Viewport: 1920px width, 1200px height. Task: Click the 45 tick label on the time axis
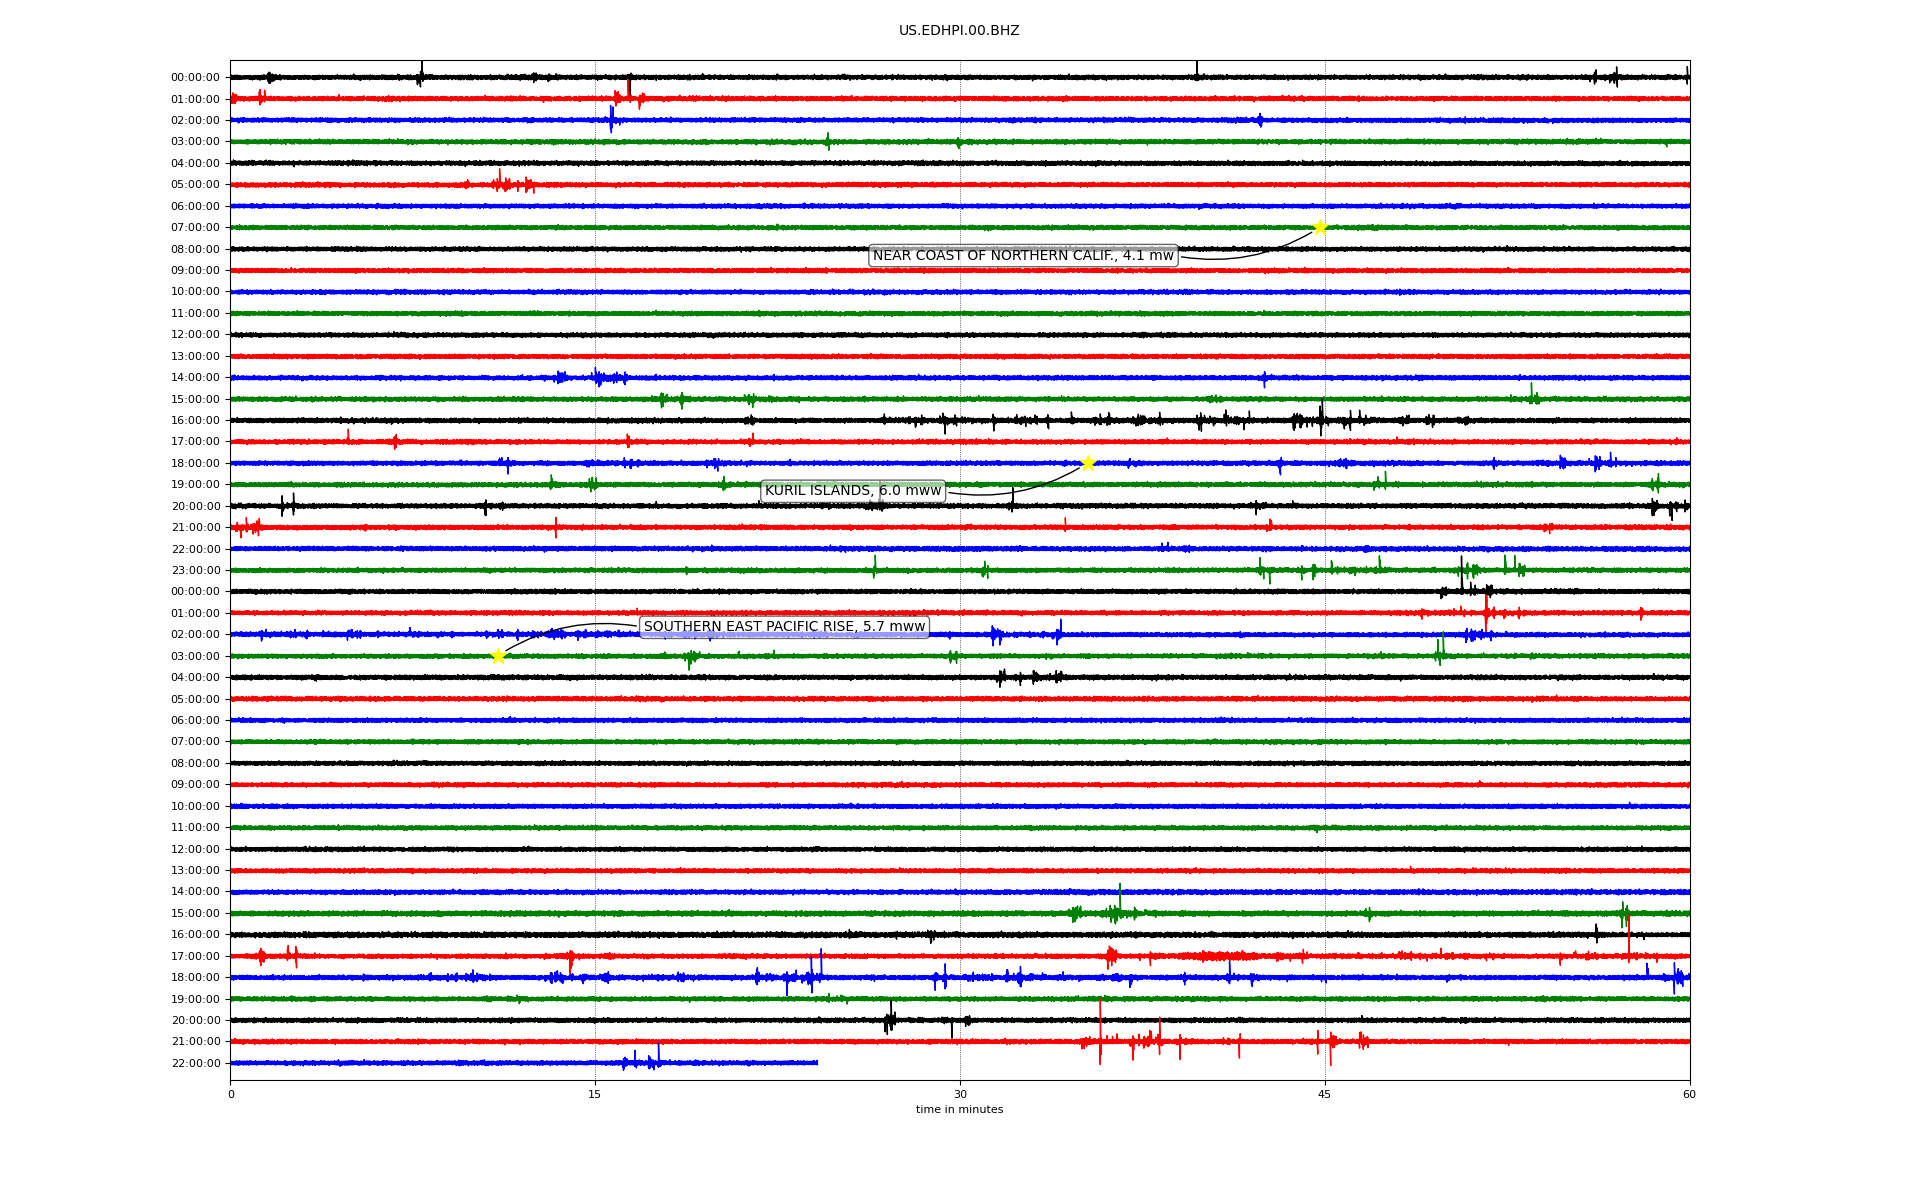pyautogui.click(x=1325, y=1094)
